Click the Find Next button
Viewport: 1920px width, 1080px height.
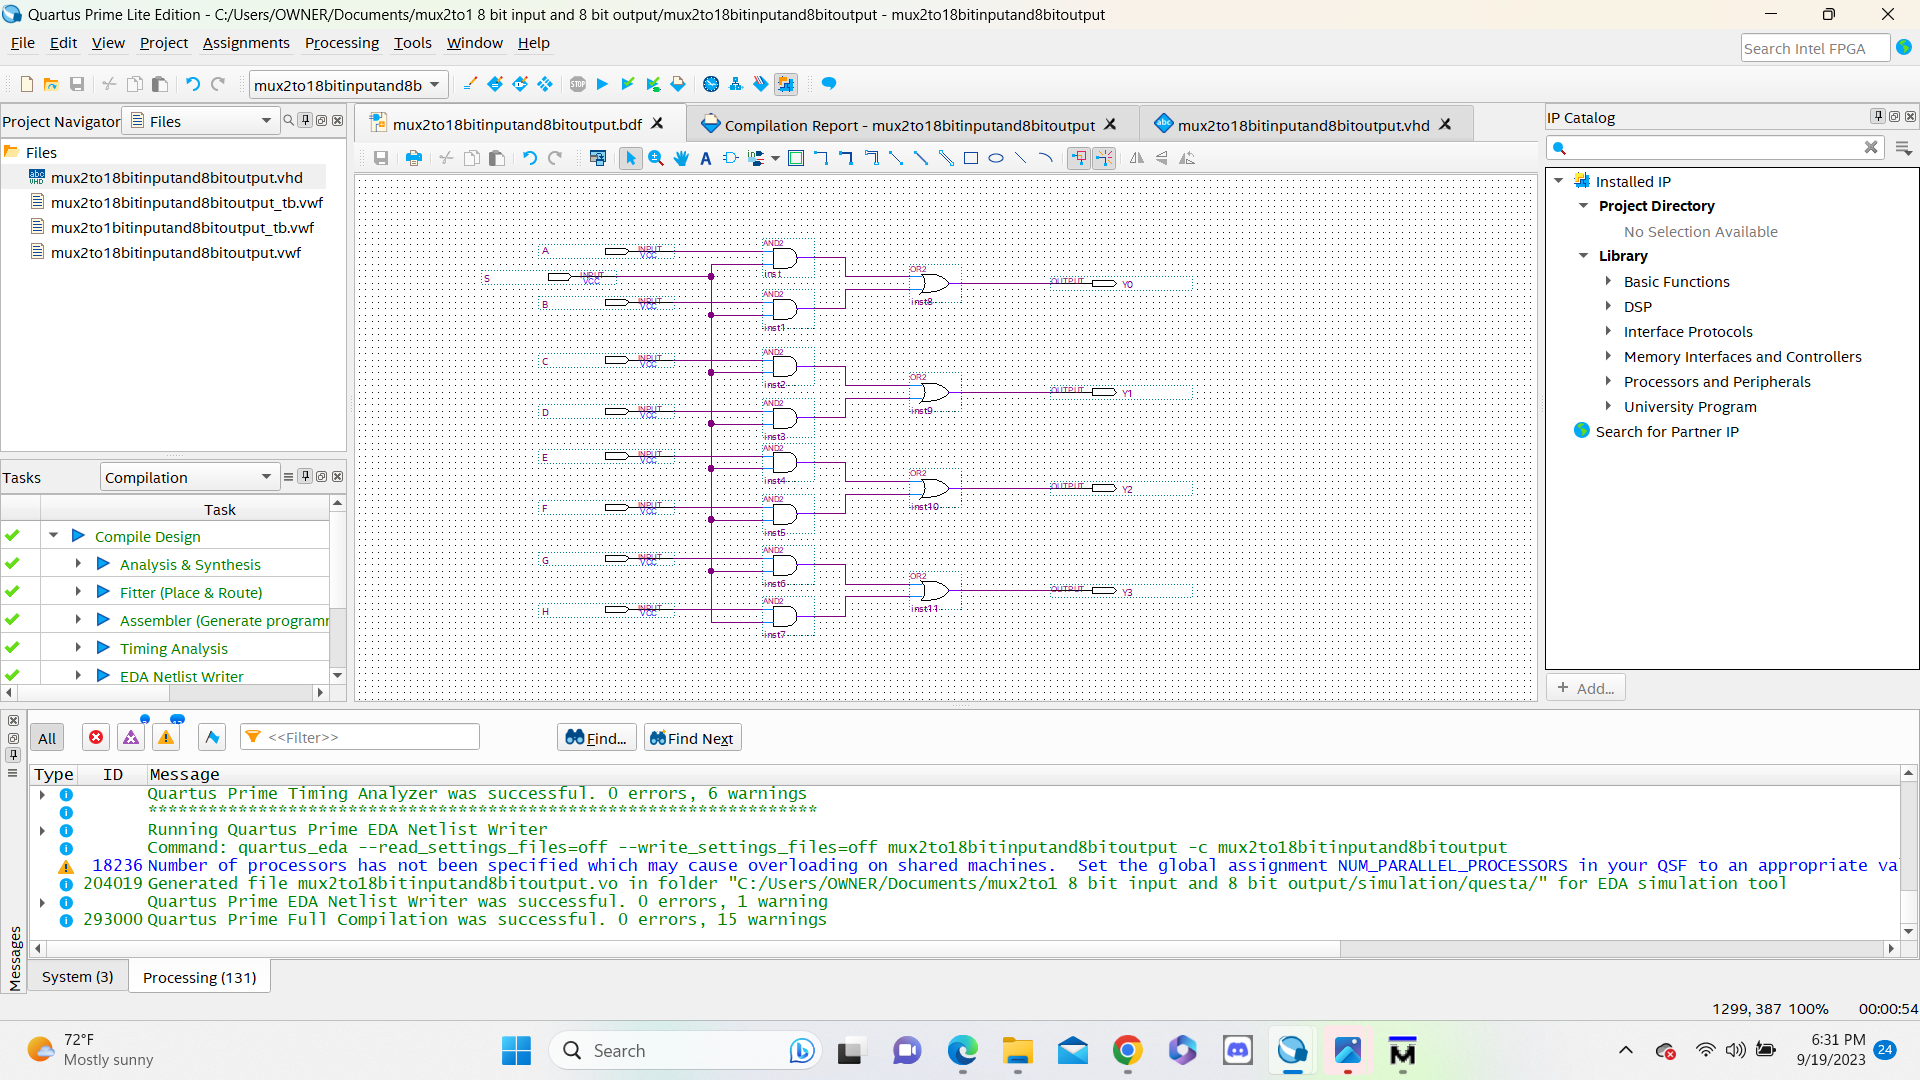692,738
